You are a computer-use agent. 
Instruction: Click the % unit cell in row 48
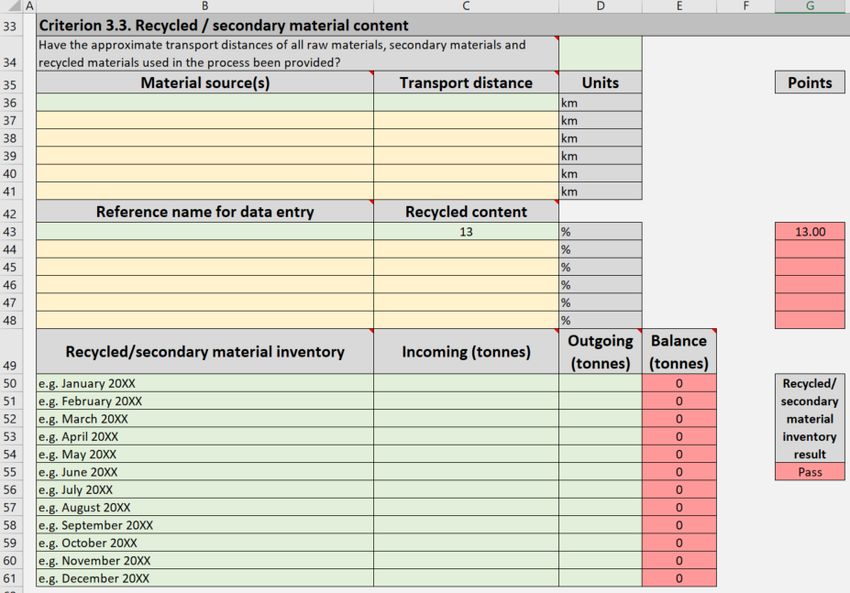coord(600,320)
